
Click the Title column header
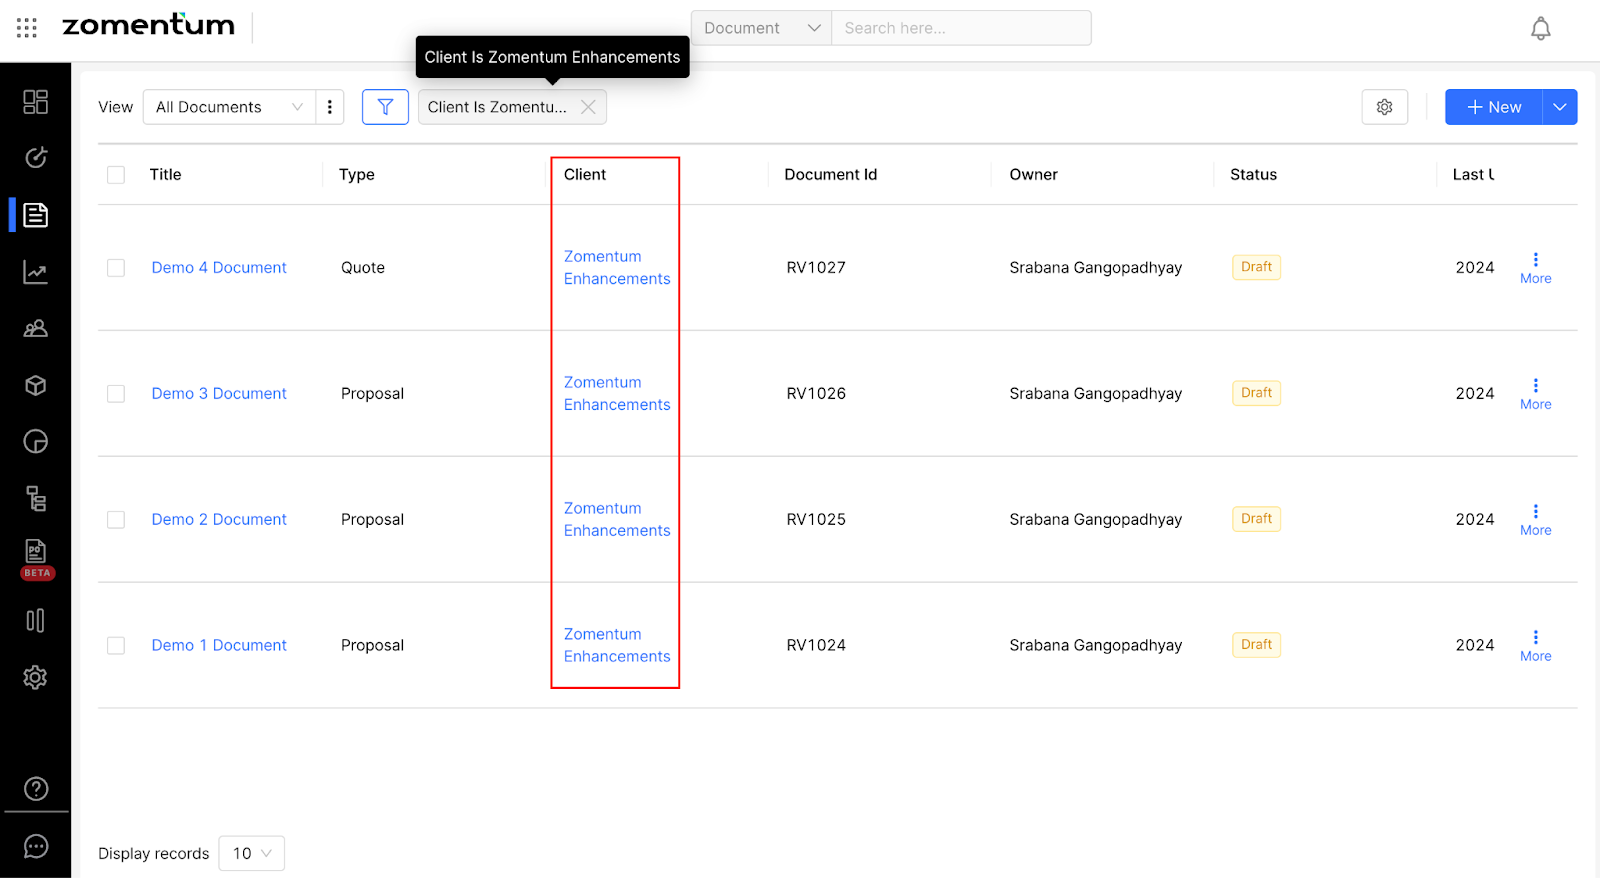pyautogui.click(x=166, y=175)
